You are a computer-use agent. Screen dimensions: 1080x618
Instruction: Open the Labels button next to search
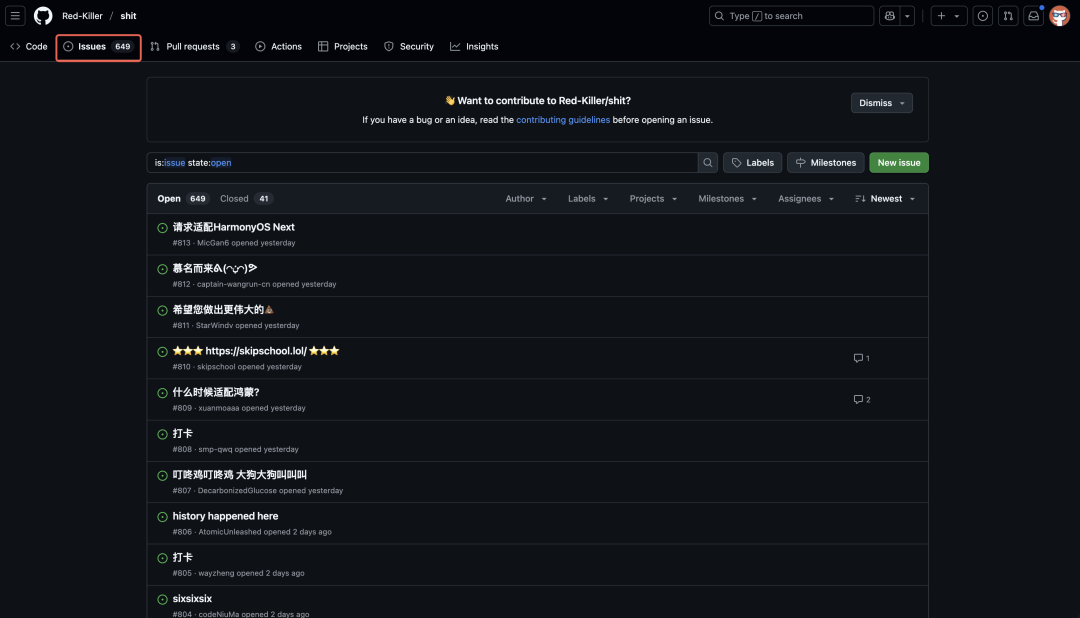pyautogui.click(x=752, y=163)
